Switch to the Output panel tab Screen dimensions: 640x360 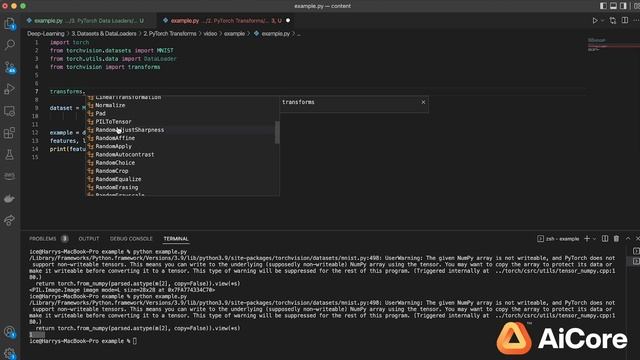point(89,239)
